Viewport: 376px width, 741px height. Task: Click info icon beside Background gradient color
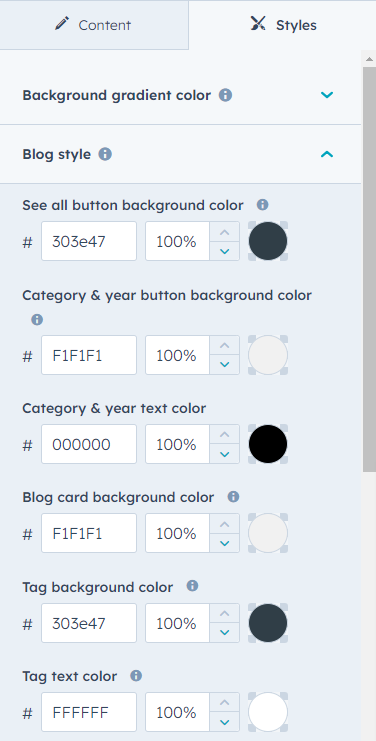tap(225, 95)
